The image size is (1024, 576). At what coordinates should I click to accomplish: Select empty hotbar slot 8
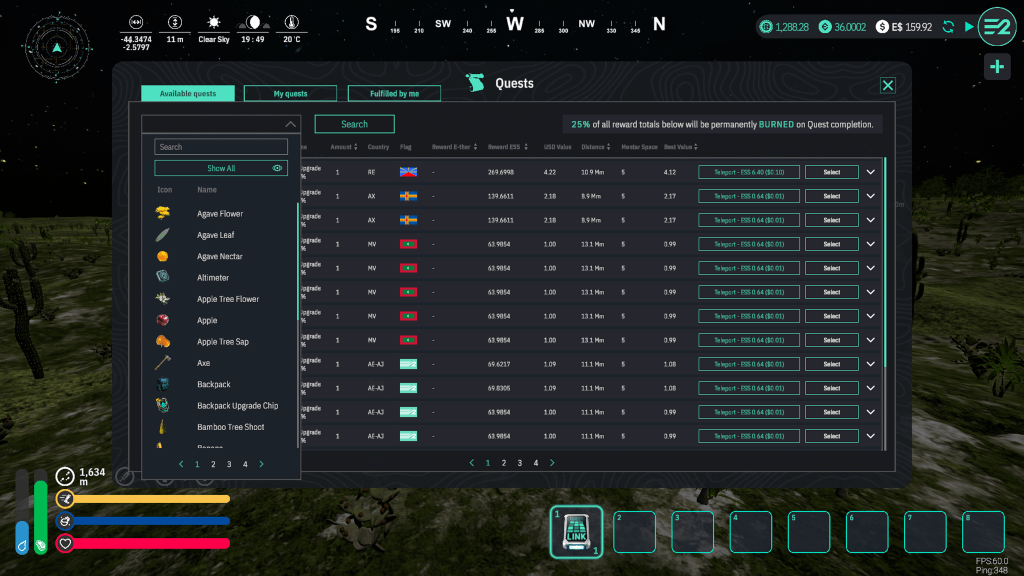983,532
